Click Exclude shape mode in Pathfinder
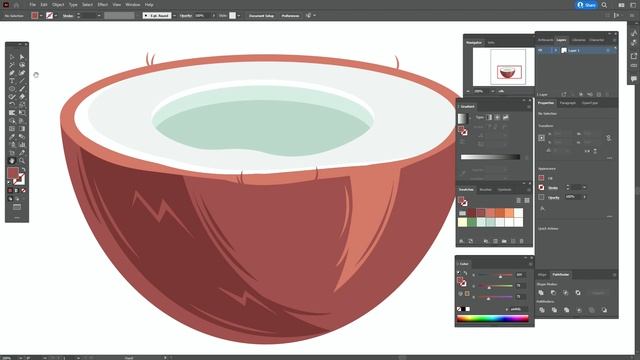640x360 pixels. (x=578, y=293)
